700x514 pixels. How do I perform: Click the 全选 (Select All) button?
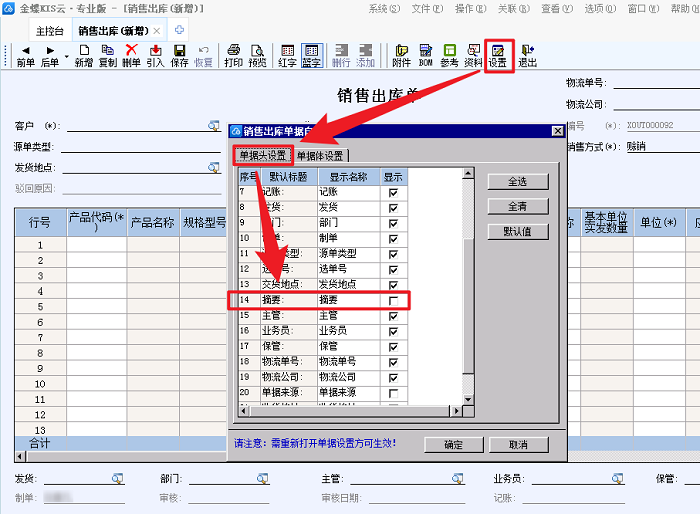517,182
